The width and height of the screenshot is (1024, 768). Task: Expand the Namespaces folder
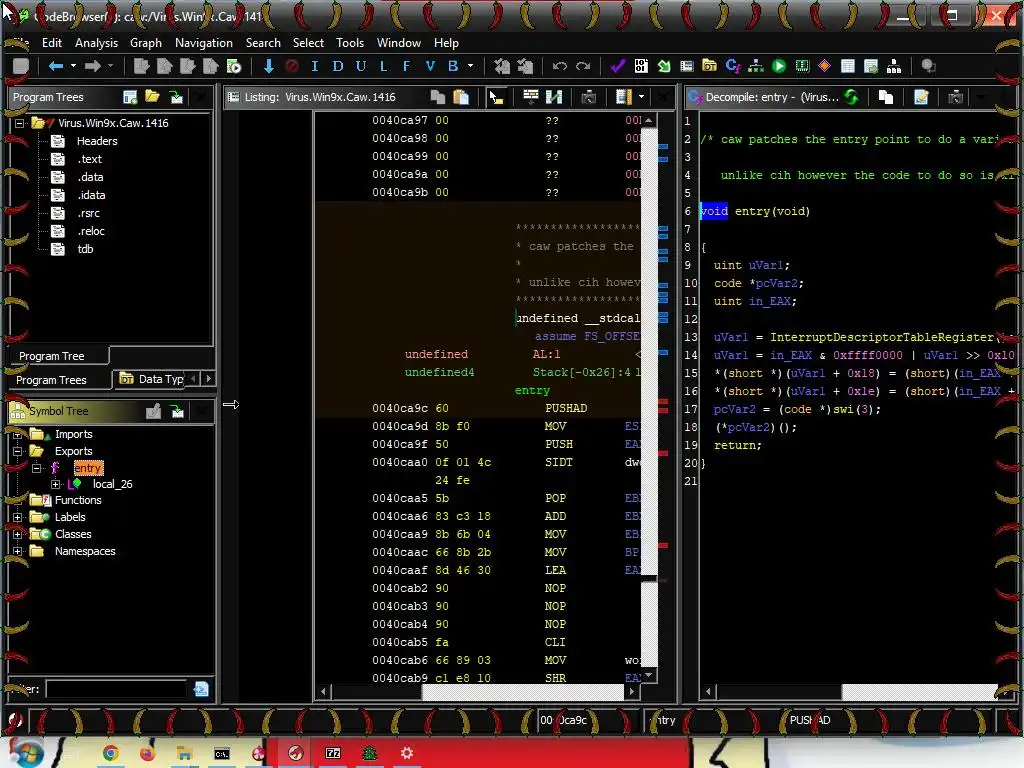pos(18,551)
